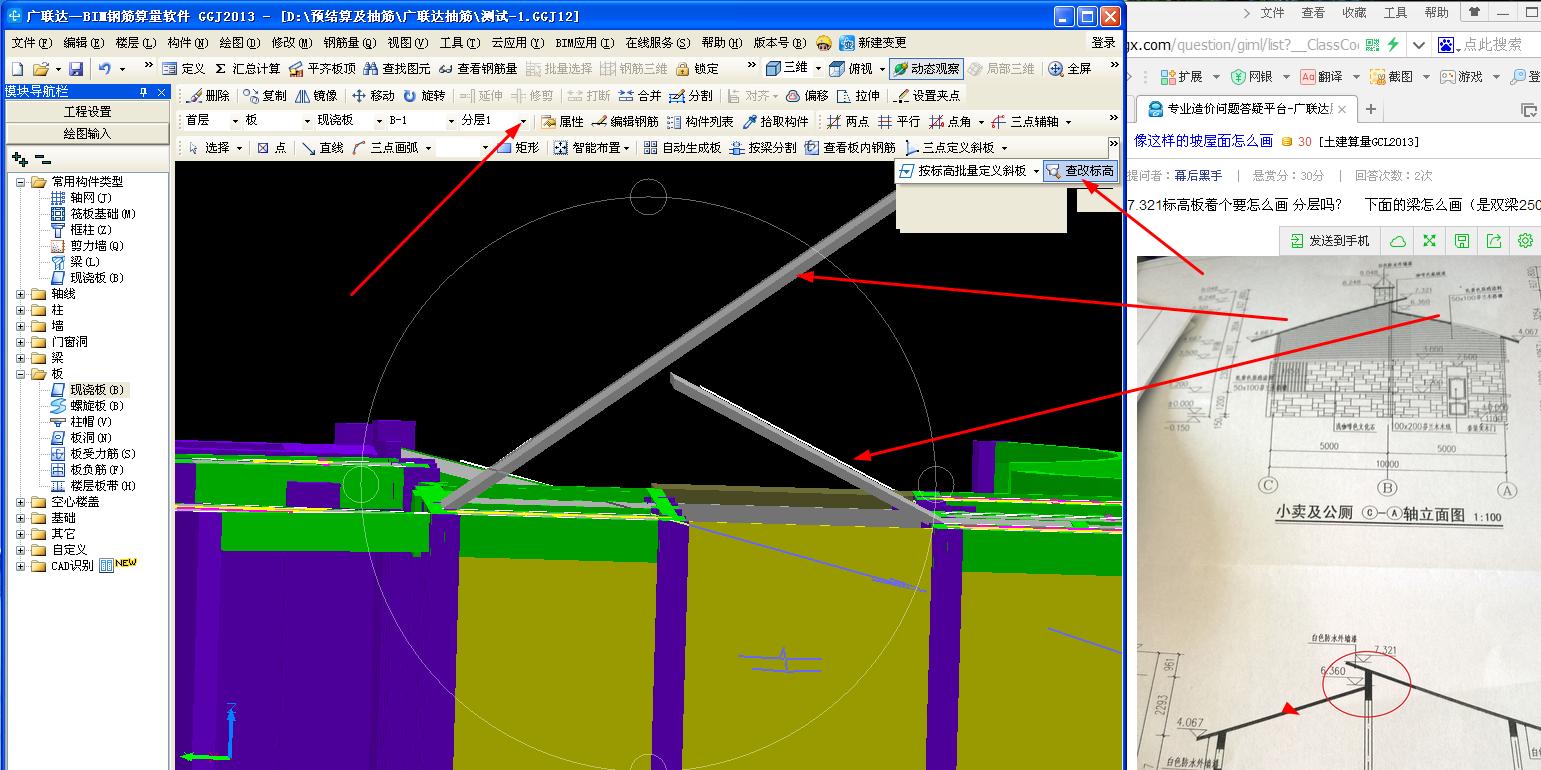The image size is (1541, 770).
Task: Click the 旋转 rotate tool
Action: click(424, 96)
